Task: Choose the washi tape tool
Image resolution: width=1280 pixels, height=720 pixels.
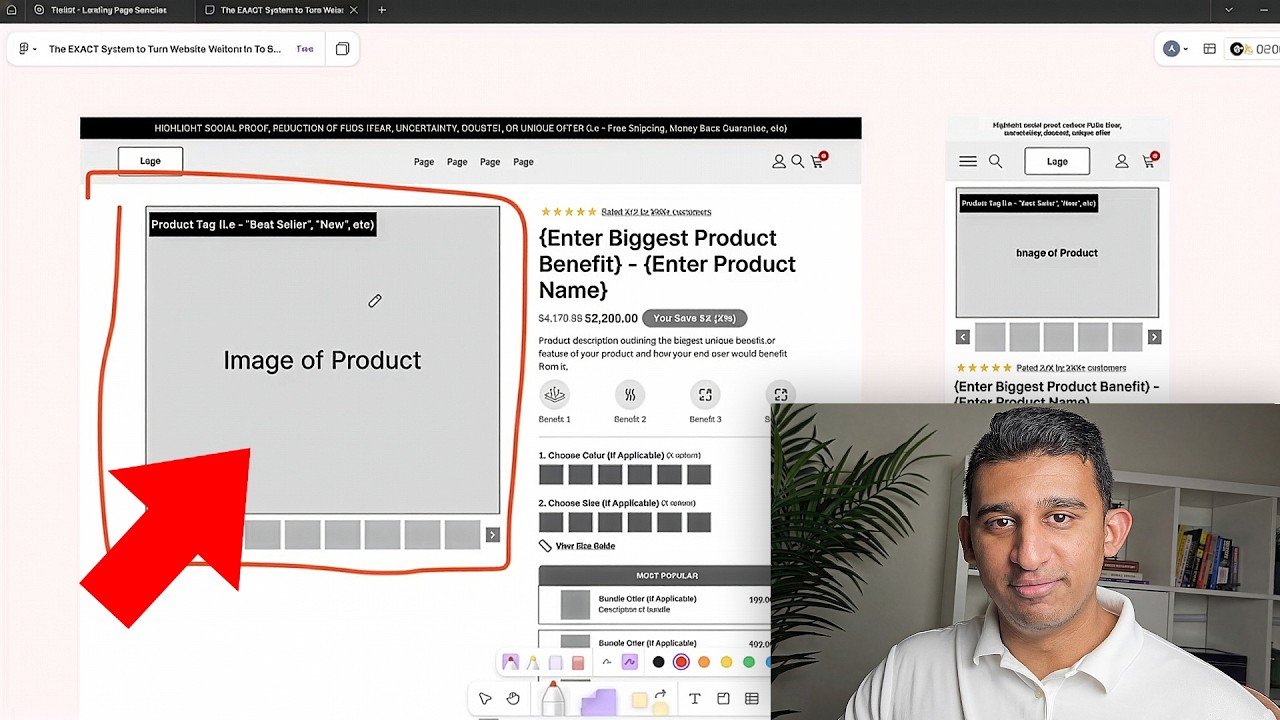Action: (555, 662)
